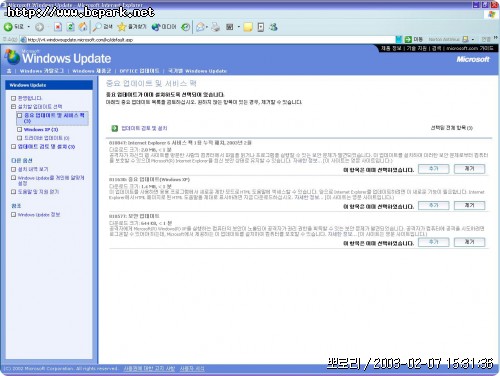The height and width of the screenshot is (376, 500).
Task: Click the 810847 Internet Explorer 6 update title
Action: pos(180,143)
